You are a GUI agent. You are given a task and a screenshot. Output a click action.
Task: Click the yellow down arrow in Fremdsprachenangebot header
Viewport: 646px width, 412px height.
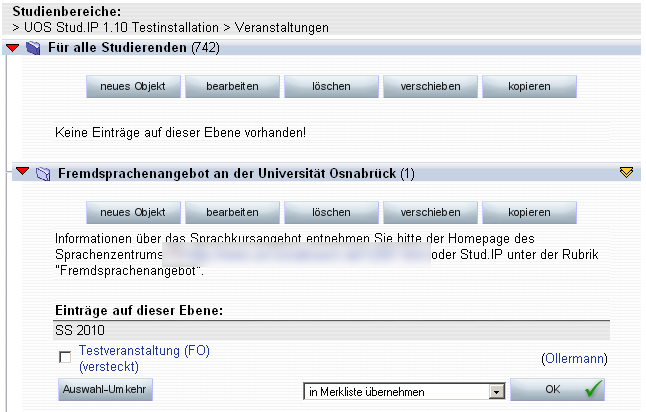(x=626, y=172)
